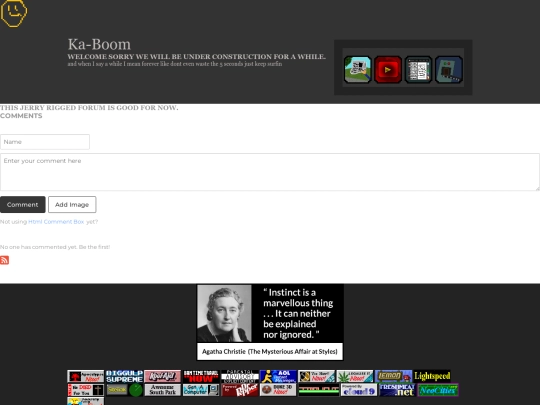Click the Powered by cloud9 badge

359,390
